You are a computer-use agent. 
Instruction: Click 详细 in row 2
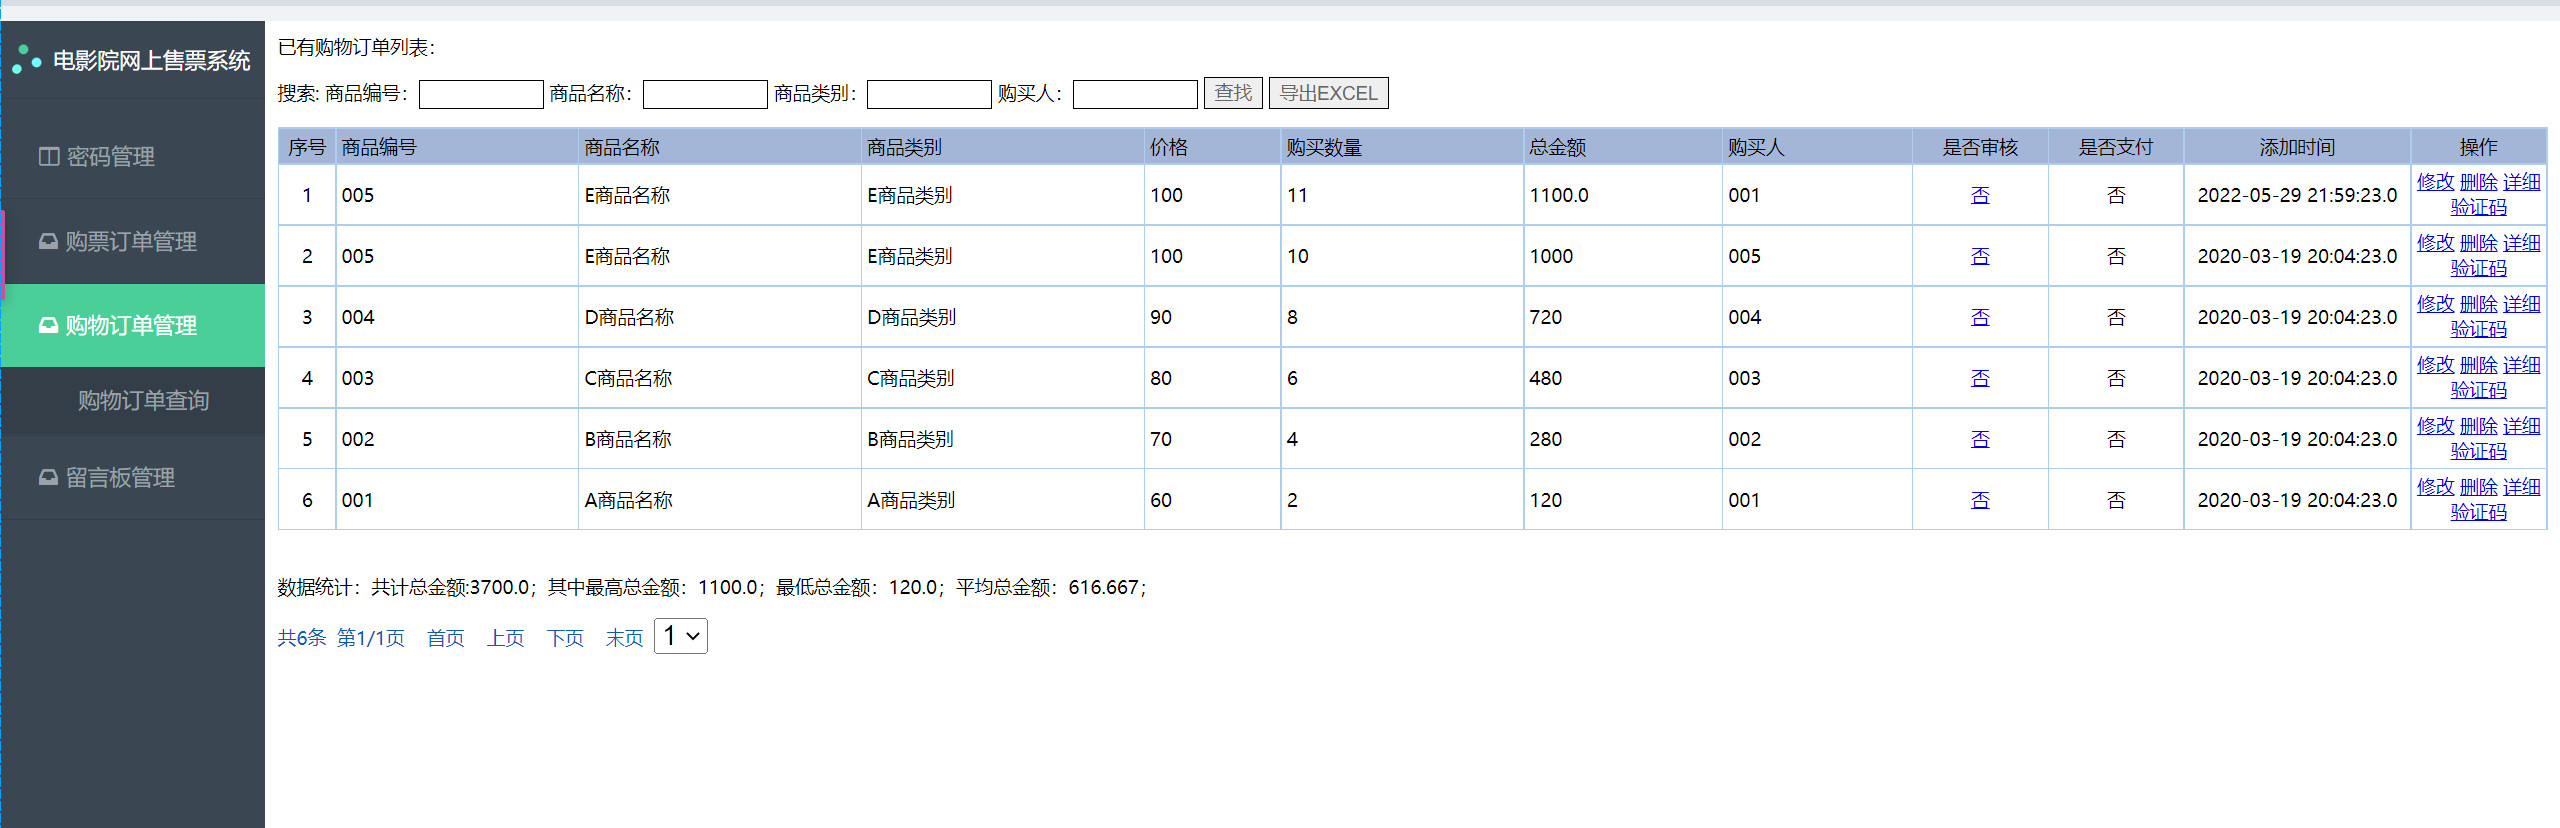tap(2521, 243)
